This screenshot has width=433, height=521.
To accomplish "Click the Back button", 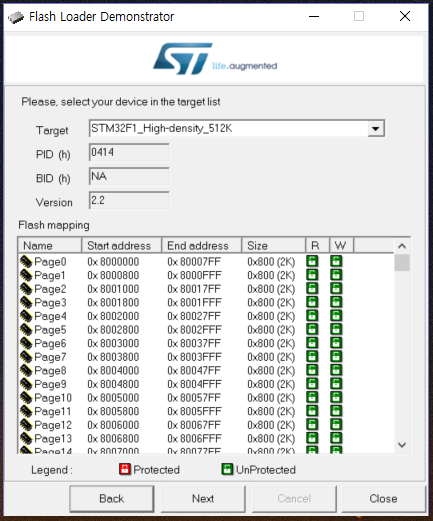I will click(112, 499).
